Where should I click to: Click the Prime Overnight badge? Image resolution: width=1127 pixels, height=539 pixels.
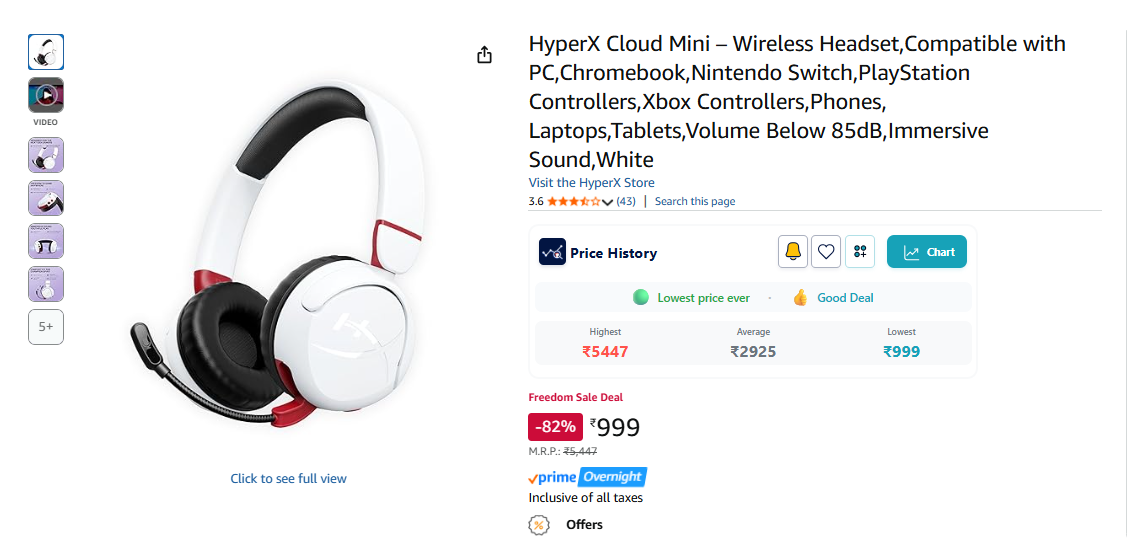click(587, 477)
